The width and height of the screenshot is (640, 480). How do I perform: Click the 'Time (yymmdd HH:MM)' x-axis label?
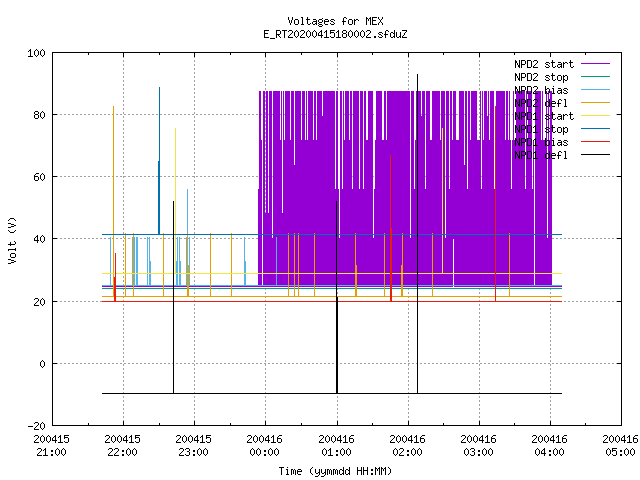tap(335, 471)
